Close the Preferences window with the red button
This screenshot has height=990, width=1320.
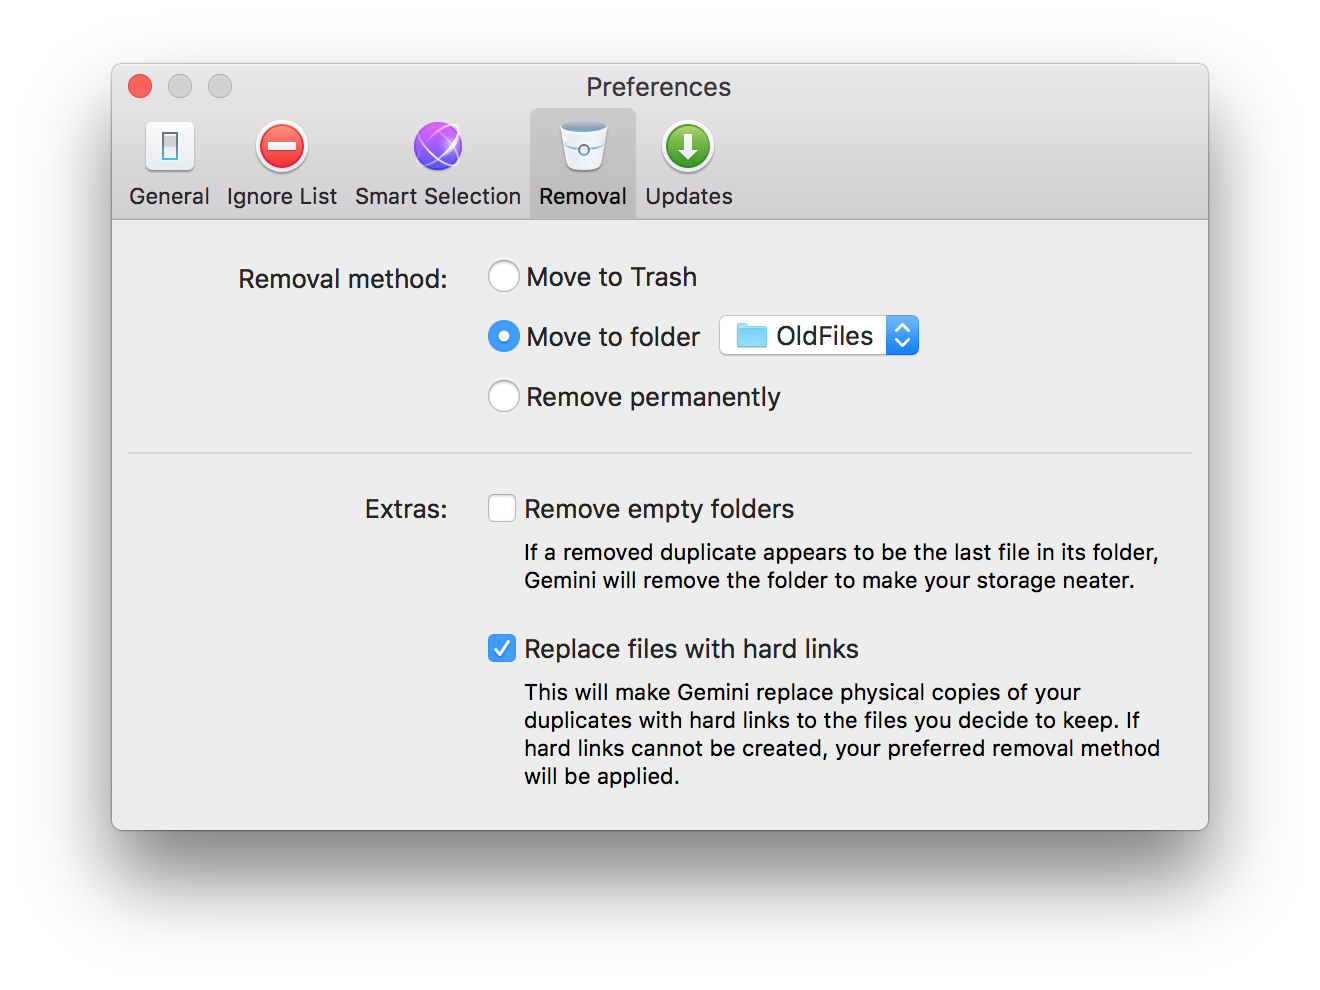pyautogui.click(x=140, y=86)
